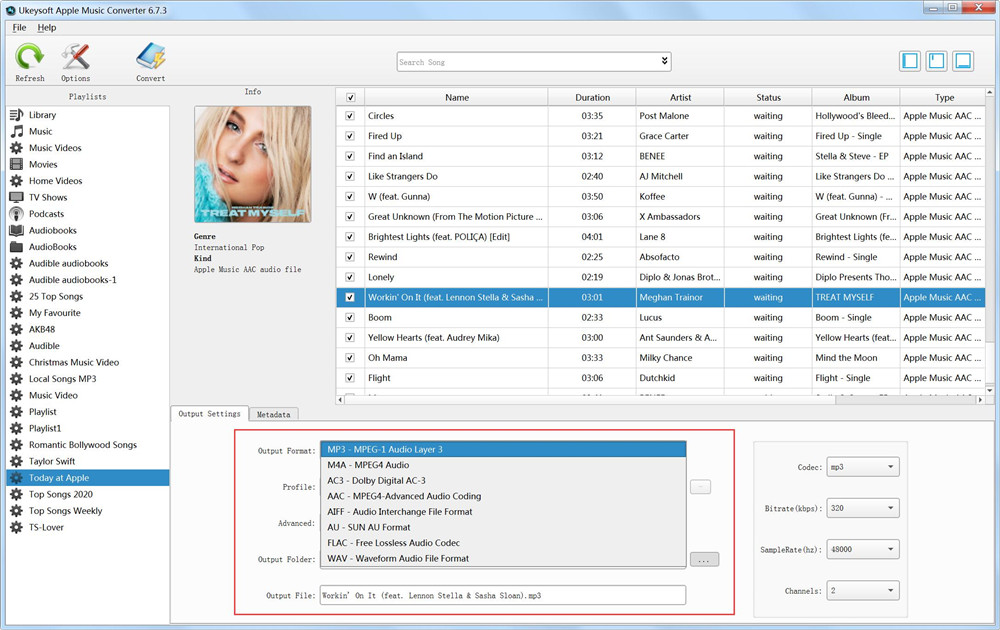Screen dimensions: 1000x630
Task: Select Audible audiobooks playlist
Action: pos(87,263)
